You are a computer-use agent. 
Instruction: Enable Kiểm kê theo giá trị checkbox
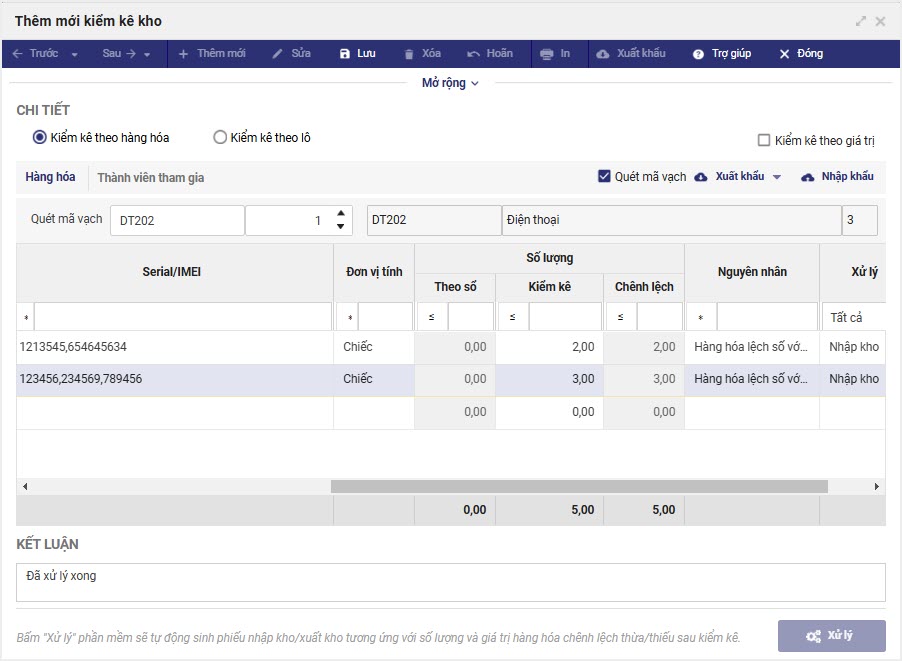tap(765, 141)
